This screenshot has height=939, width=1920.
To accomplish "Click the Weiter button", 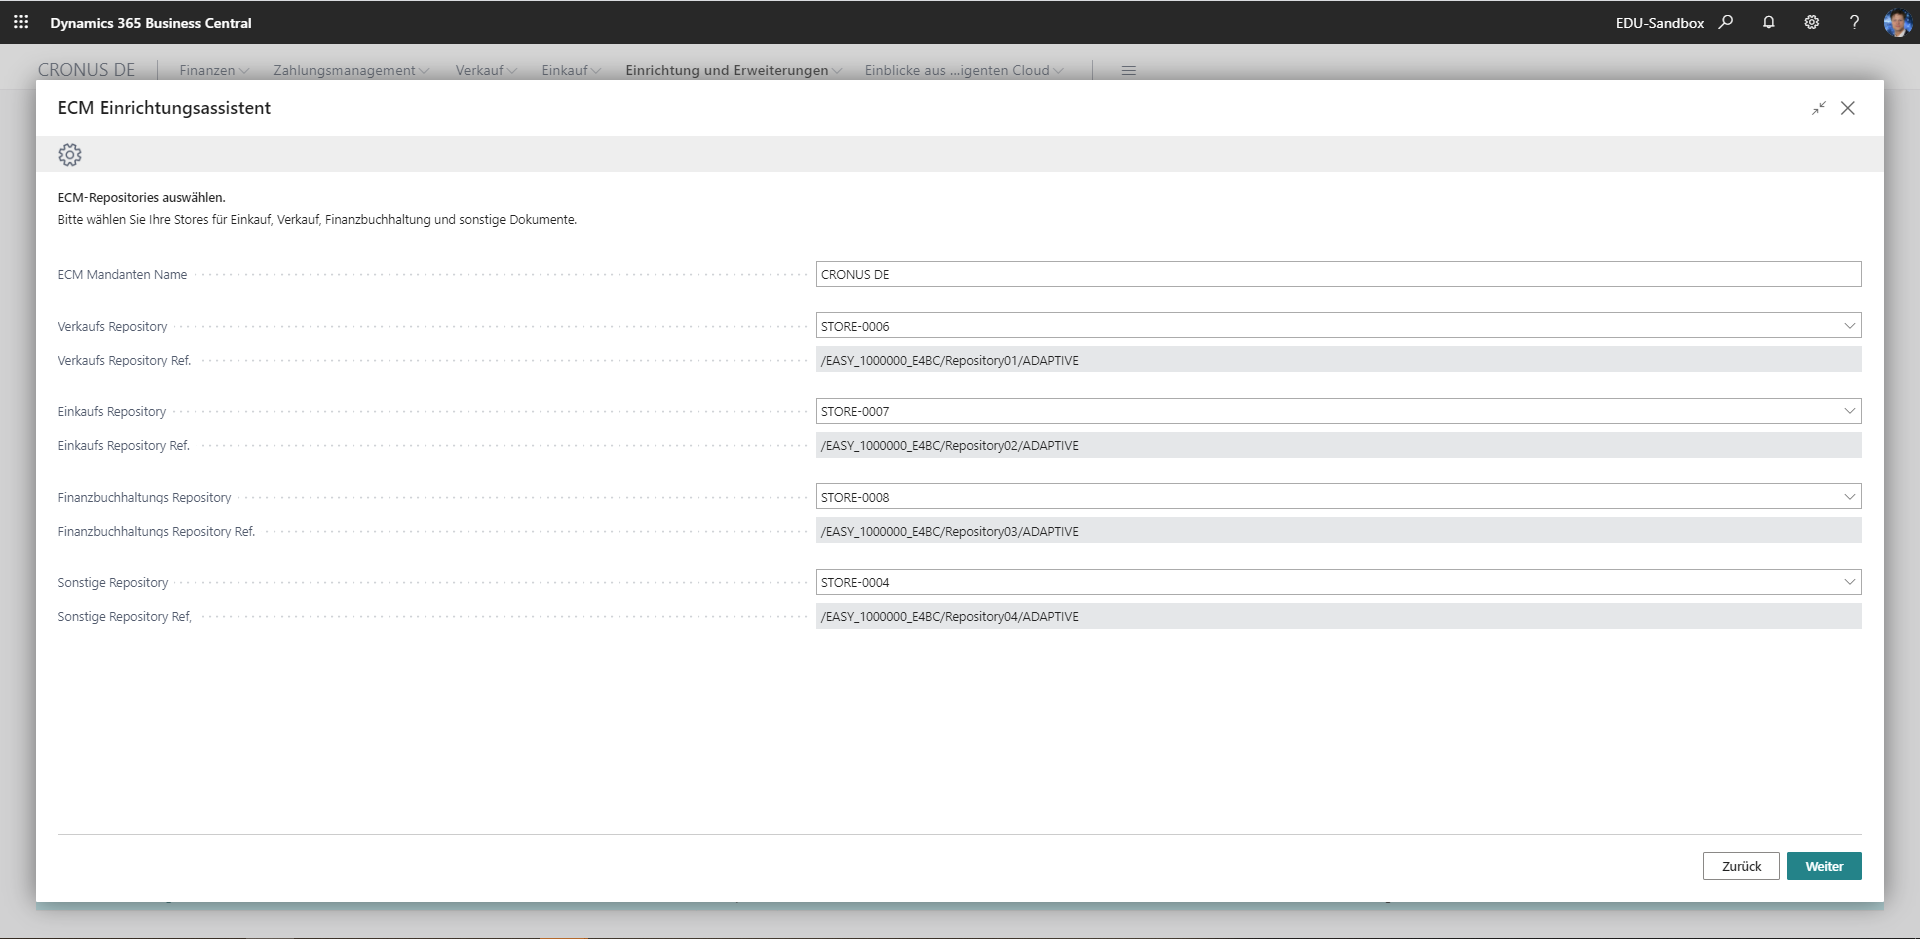I will point(1824,866).
